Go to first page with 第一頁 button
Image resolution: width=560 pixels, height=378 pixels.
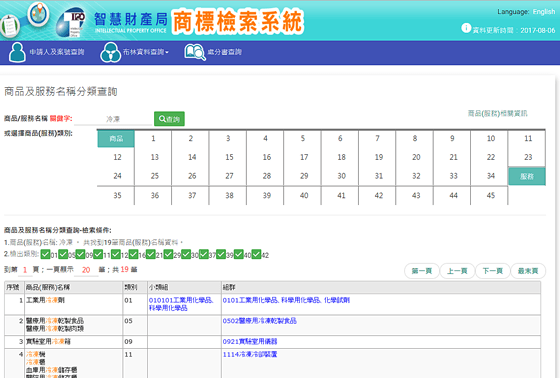(x=421, y=271)
